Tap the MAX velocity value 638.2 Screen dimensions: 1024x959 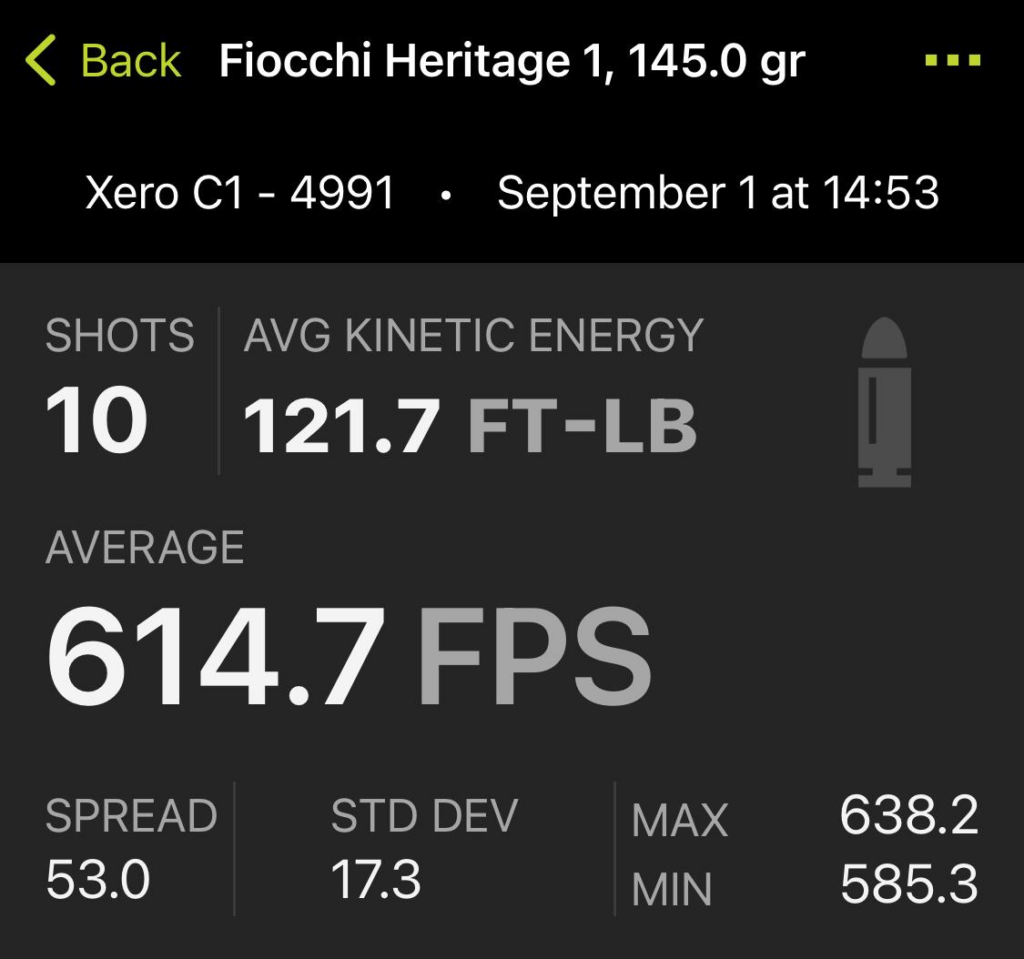point(908,817)
